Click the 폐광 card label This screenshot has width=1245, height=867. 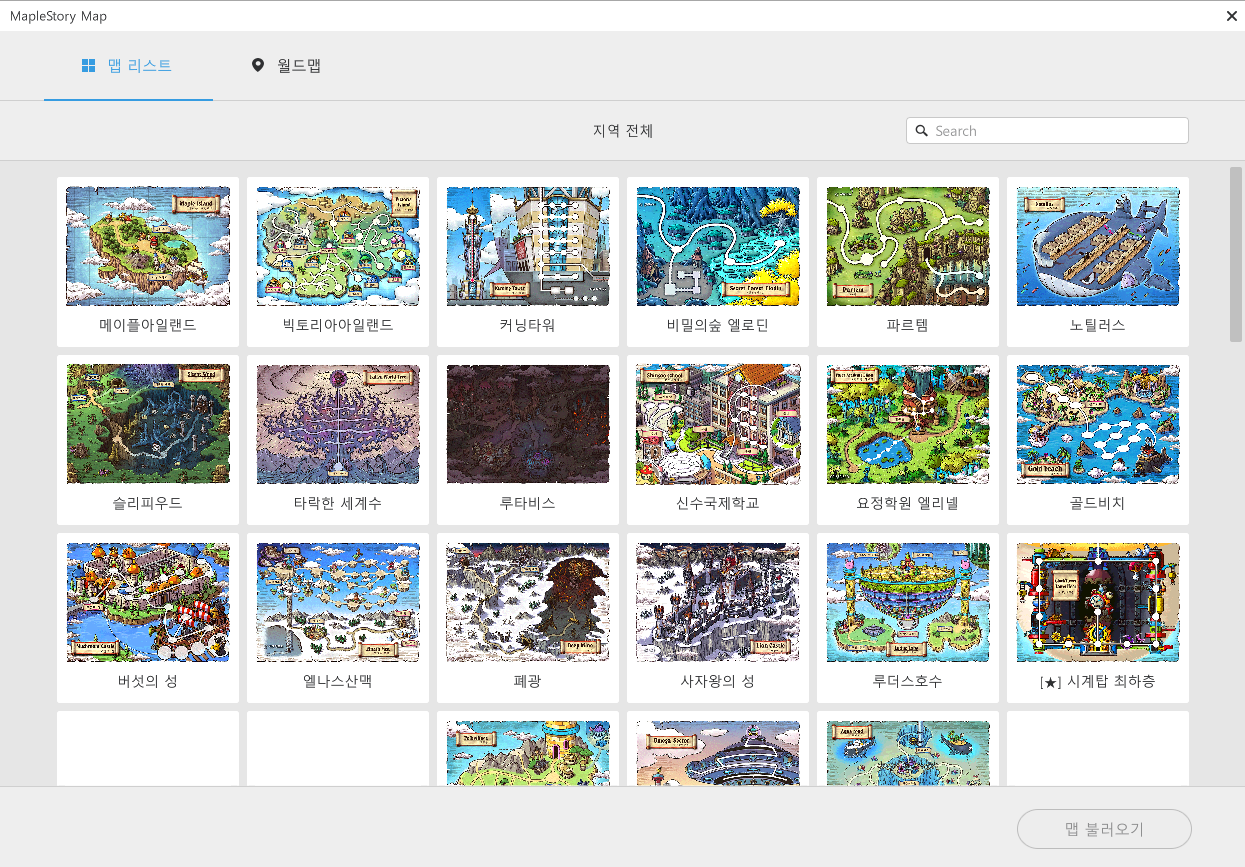coord(528,681)
